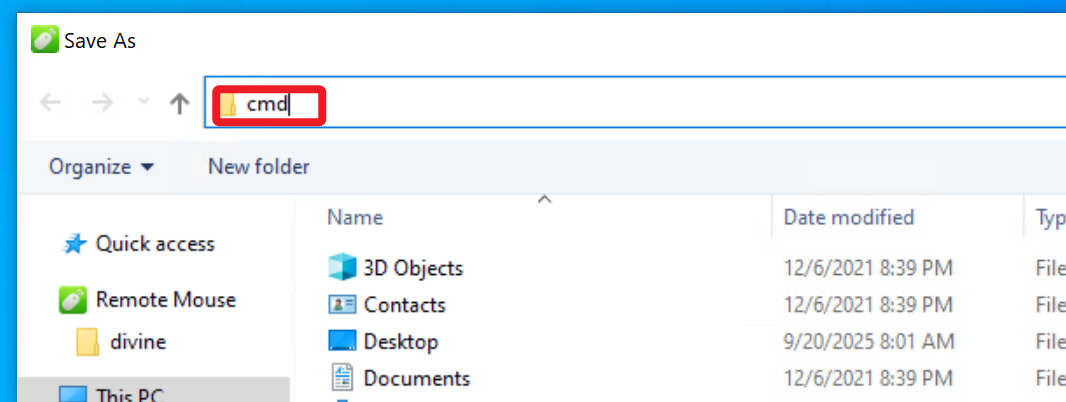
Task: Go back using the back arrow
Action: coord(50,103)
